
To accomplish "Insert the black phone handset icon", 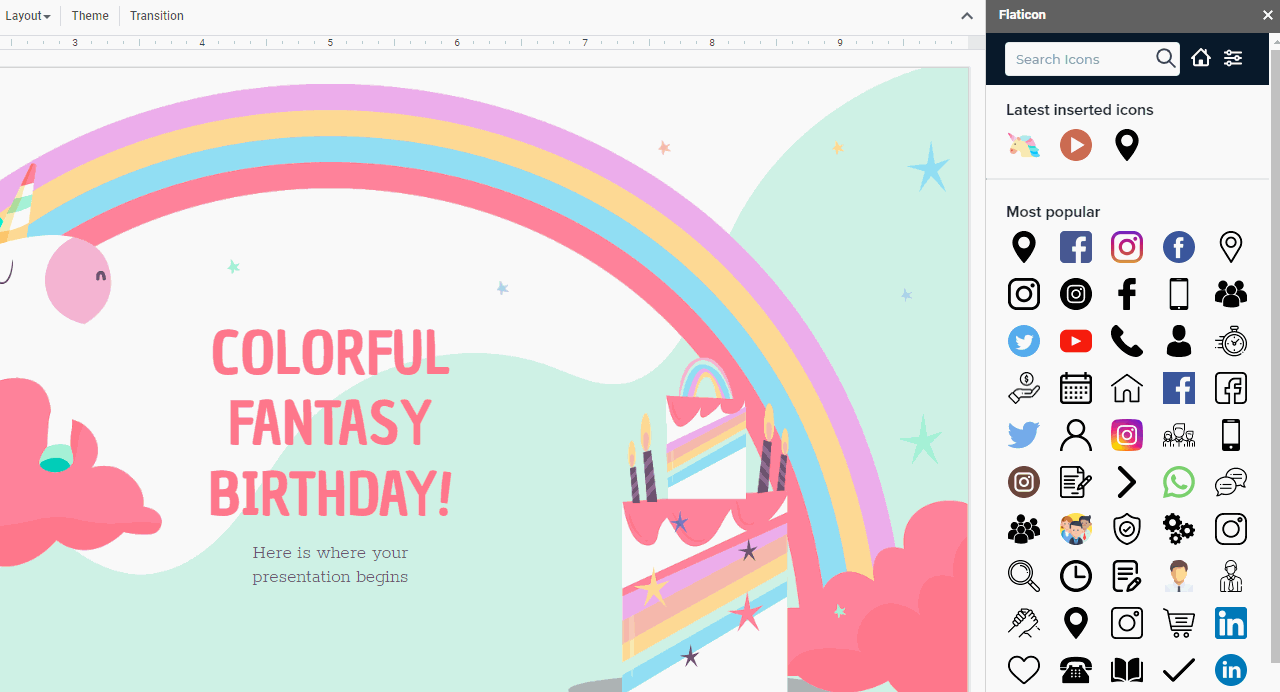I will click(1127, 341).
